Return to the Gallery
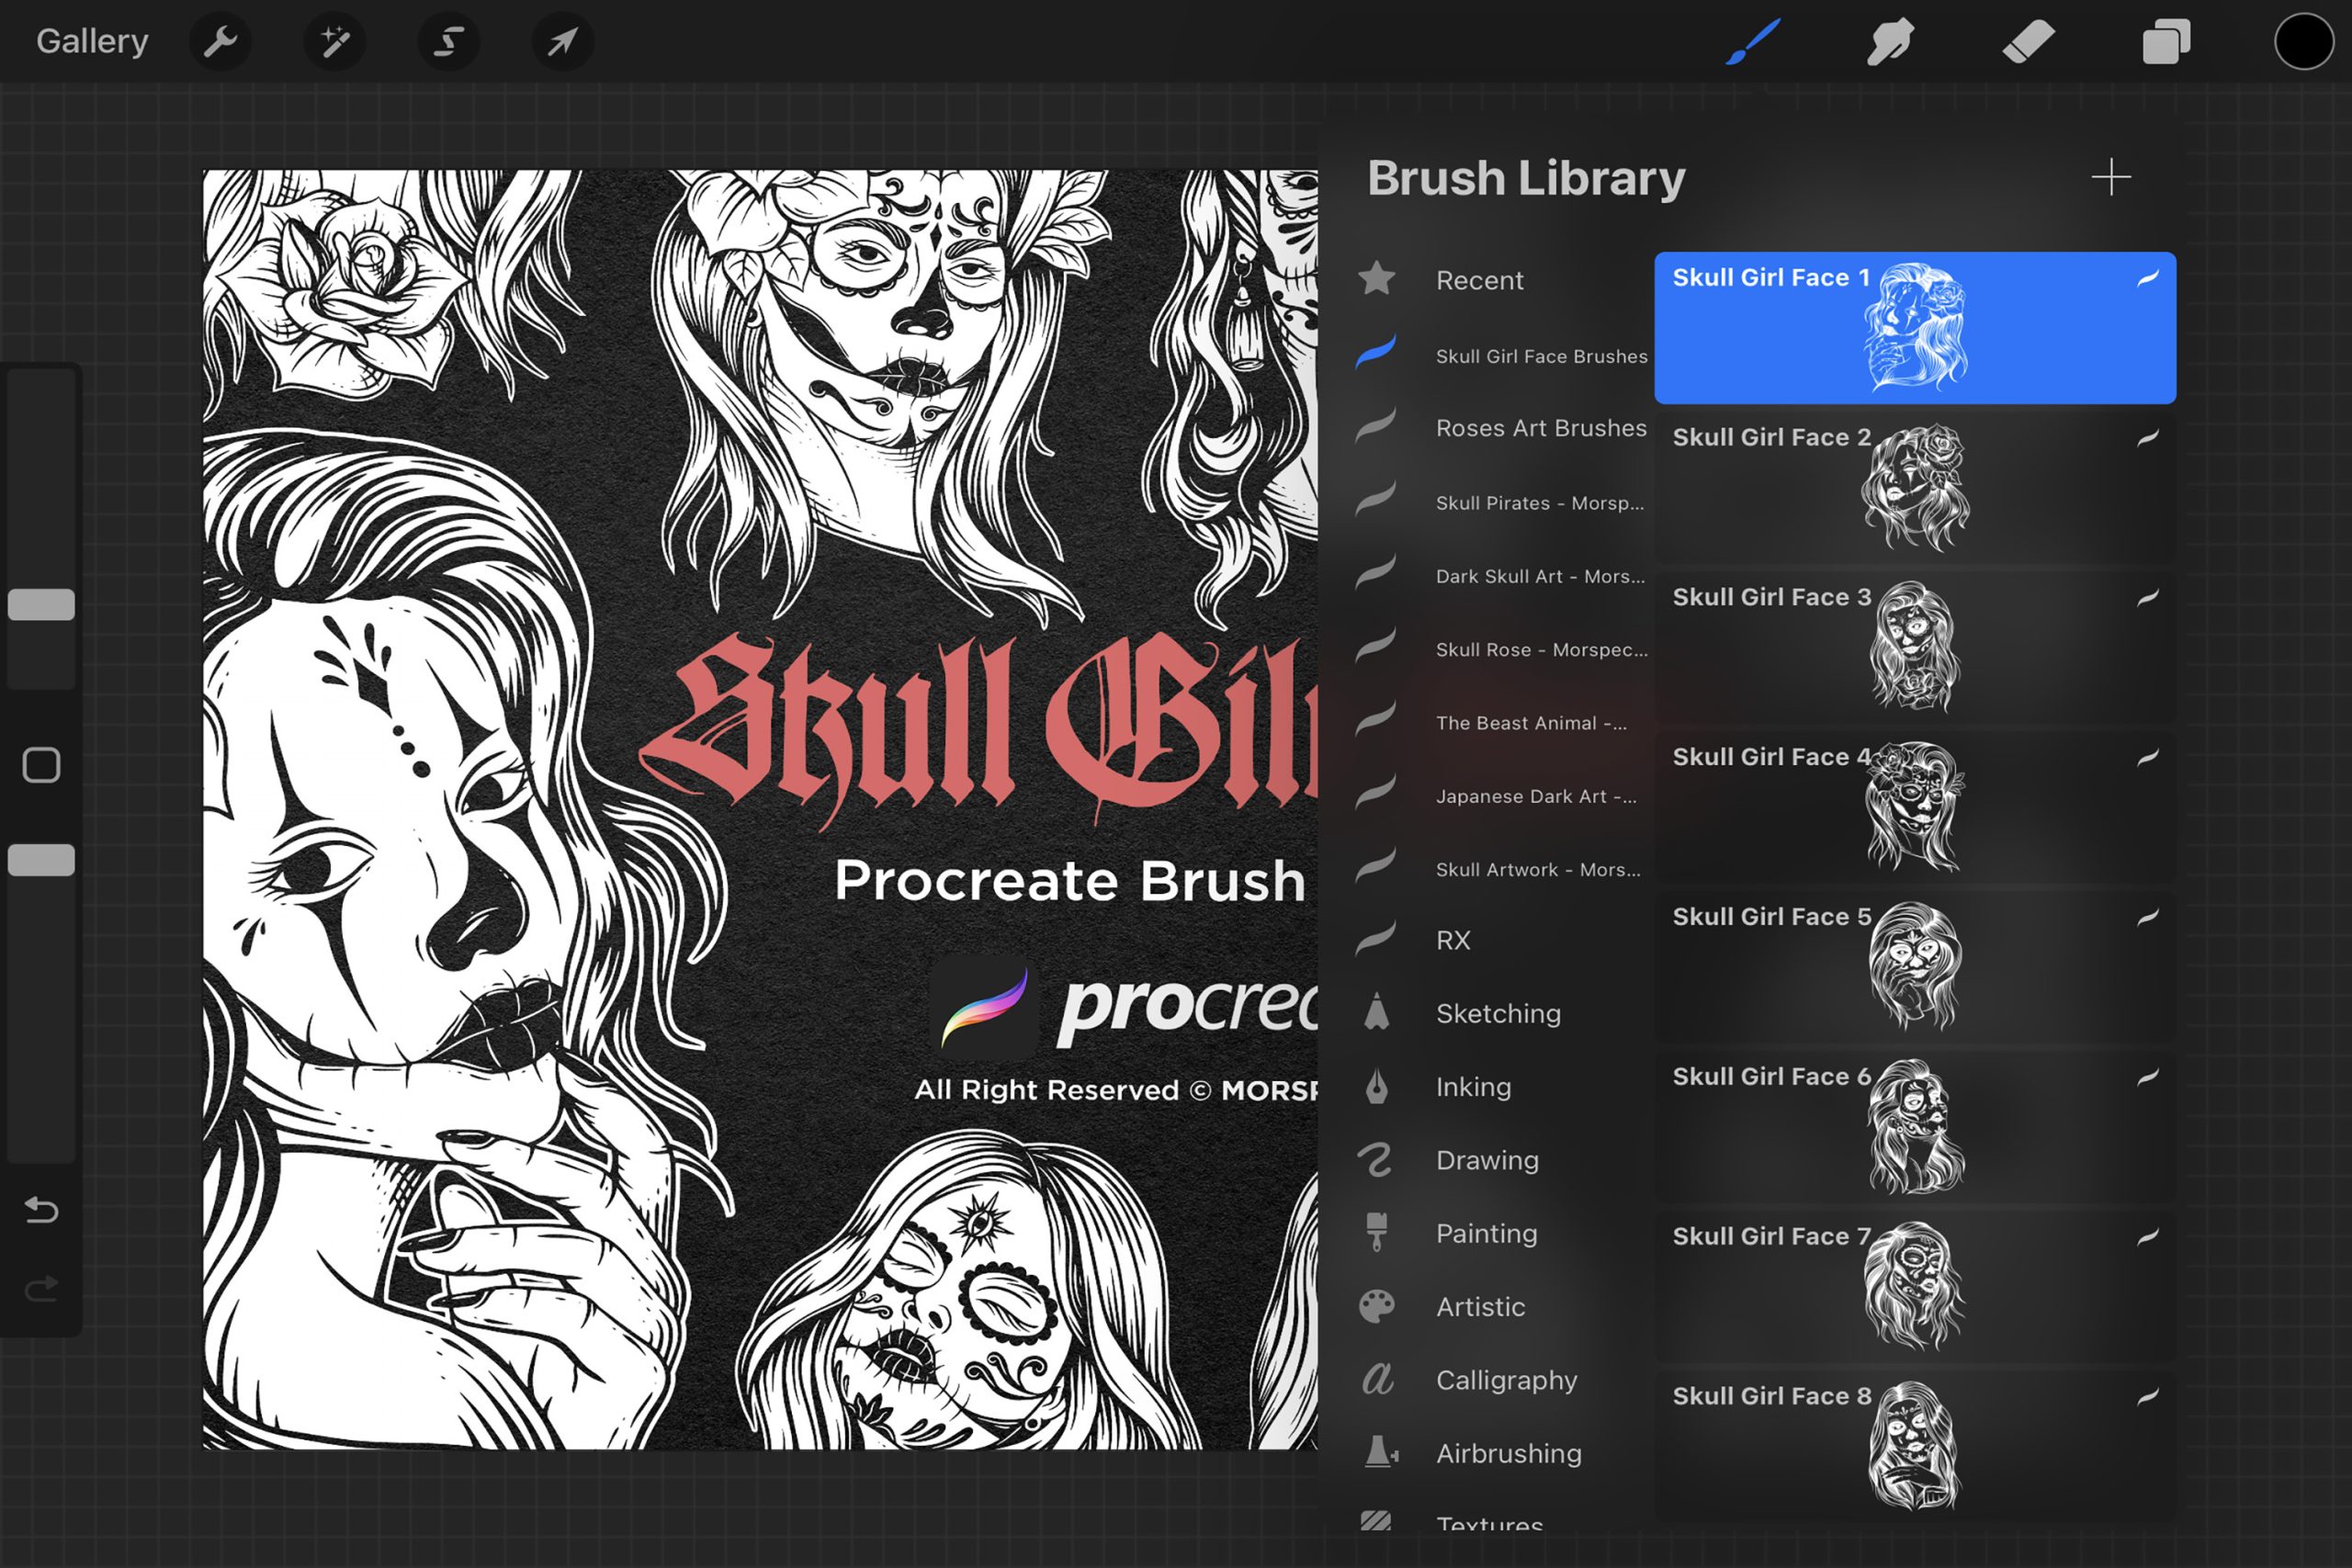2352x1568 pixels. [92, 41]
